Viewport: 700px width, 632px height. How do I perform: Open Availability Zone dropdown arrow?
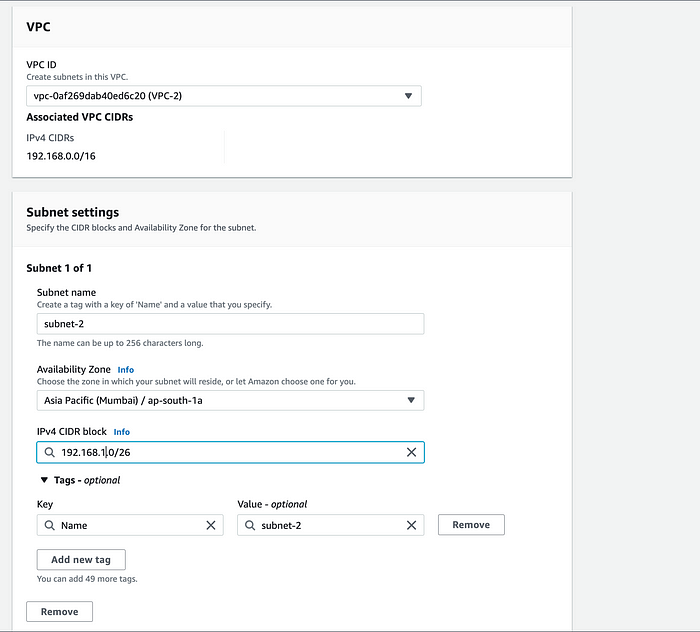411,400
